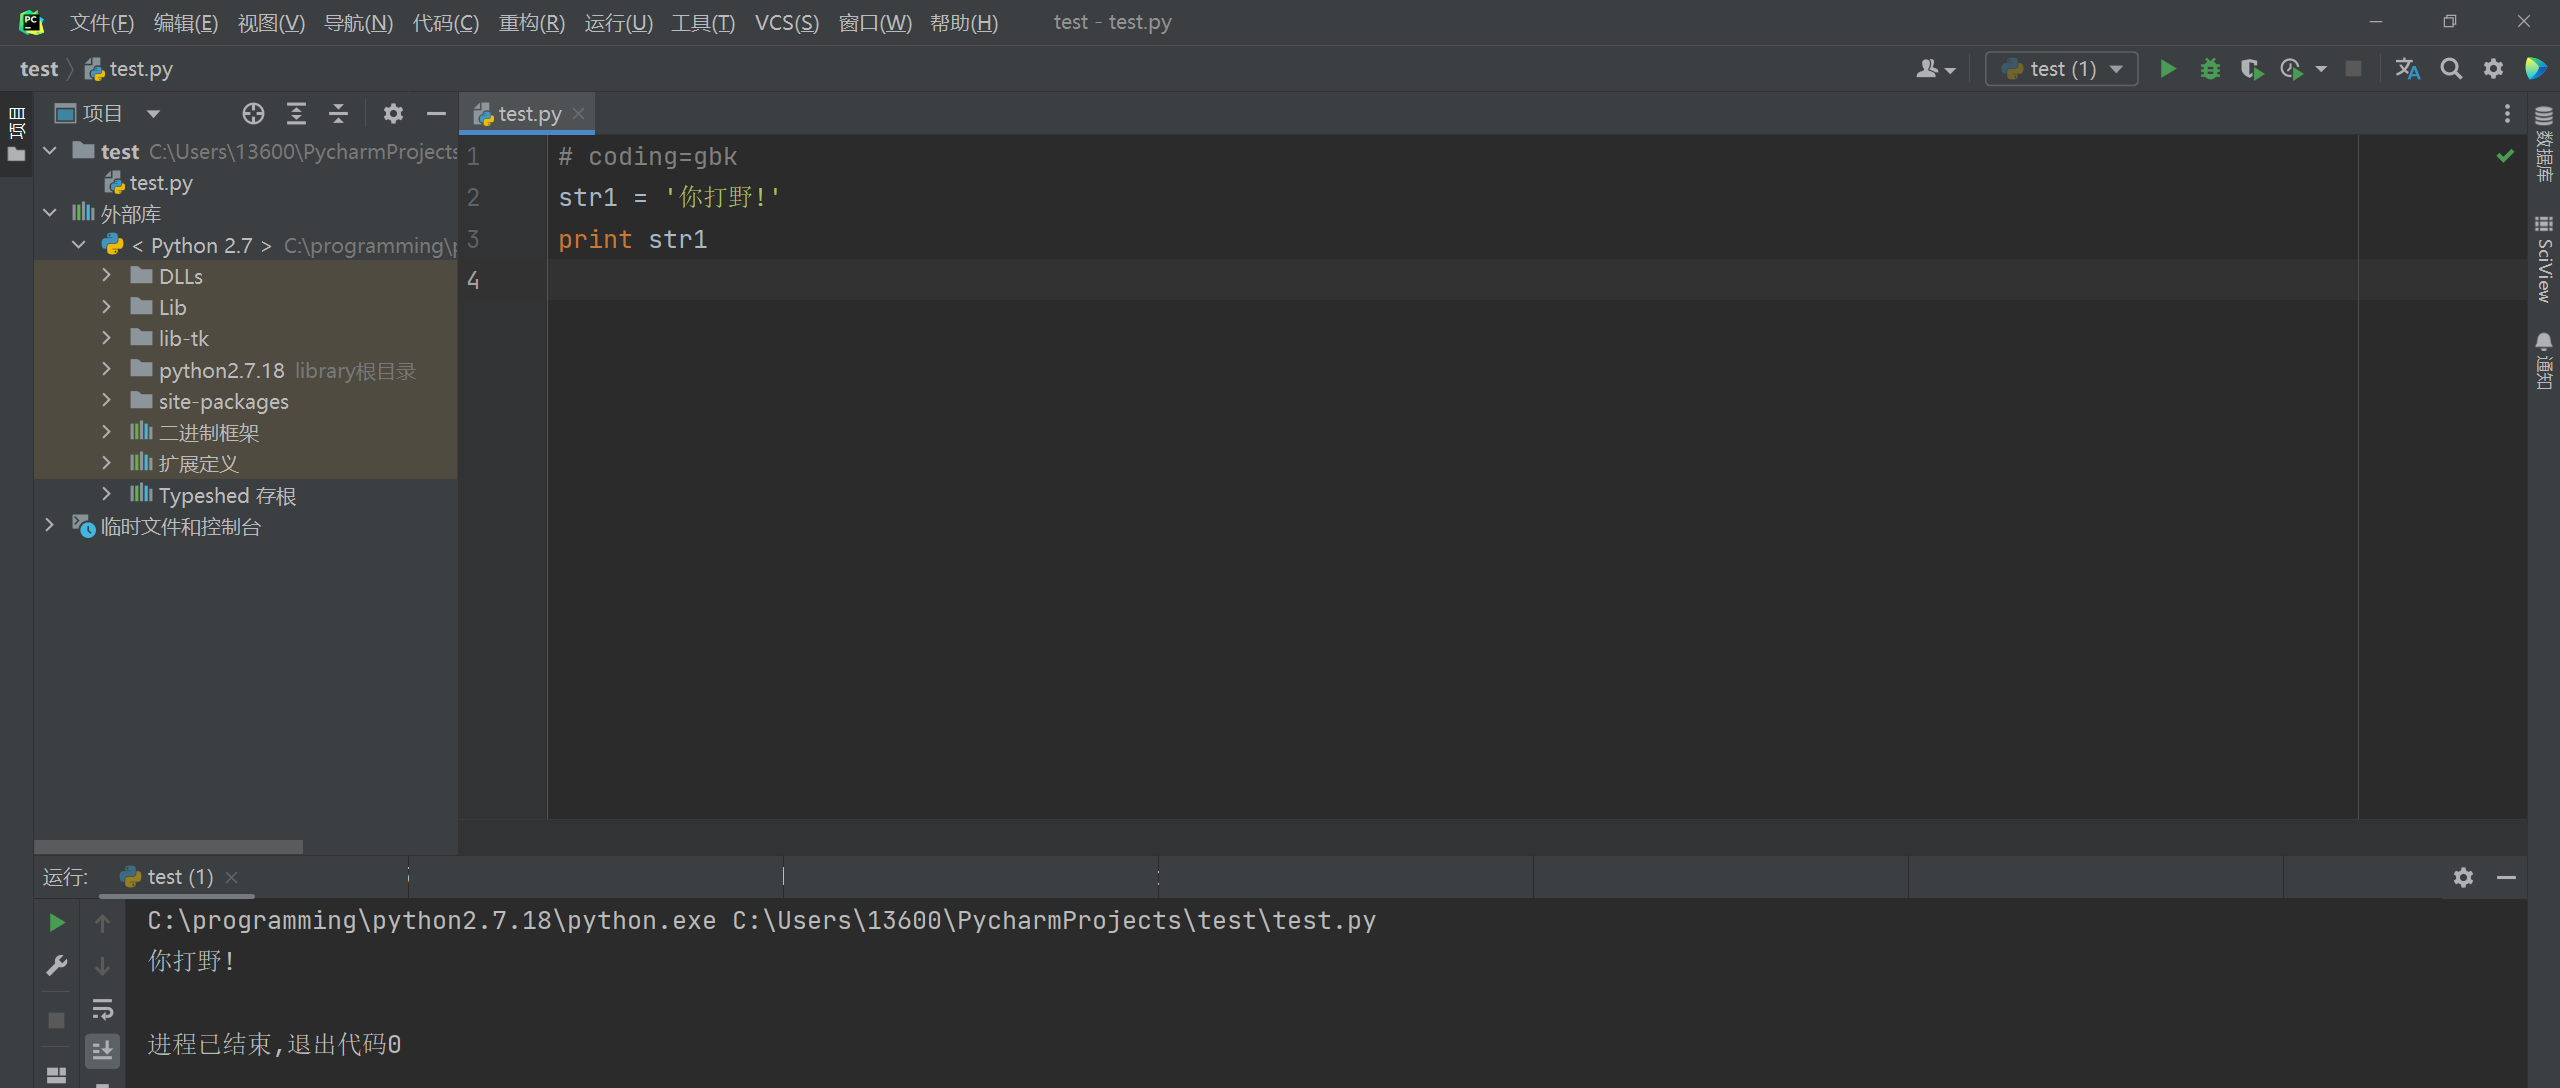Click the green inspection checkmark

[2505, 156]
